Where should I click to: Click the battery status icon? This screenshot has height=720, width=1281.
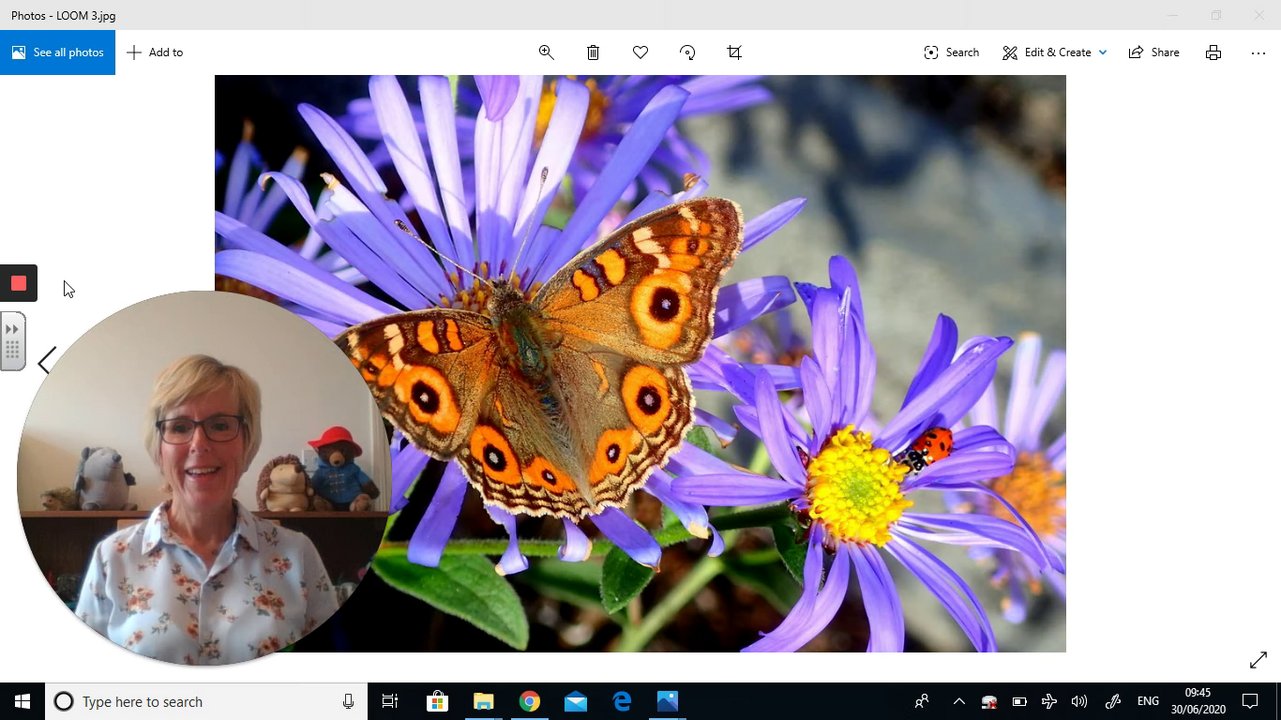click(1020, 701)
